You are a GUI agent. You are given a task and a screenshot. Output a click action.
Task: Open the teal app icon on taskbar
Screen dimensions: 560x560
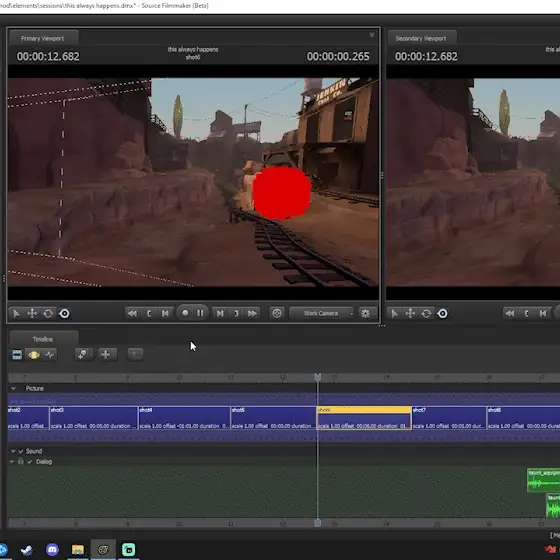pos(129,550)
